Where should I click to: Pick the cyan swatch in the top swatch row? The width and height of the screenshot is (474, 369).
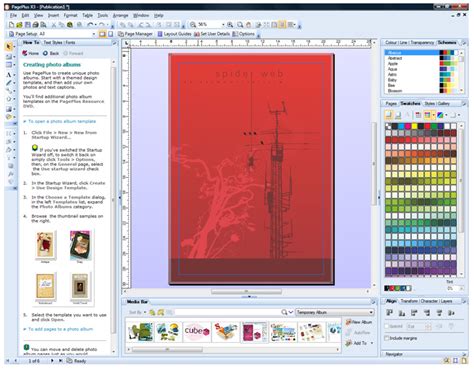click(401, 126)
